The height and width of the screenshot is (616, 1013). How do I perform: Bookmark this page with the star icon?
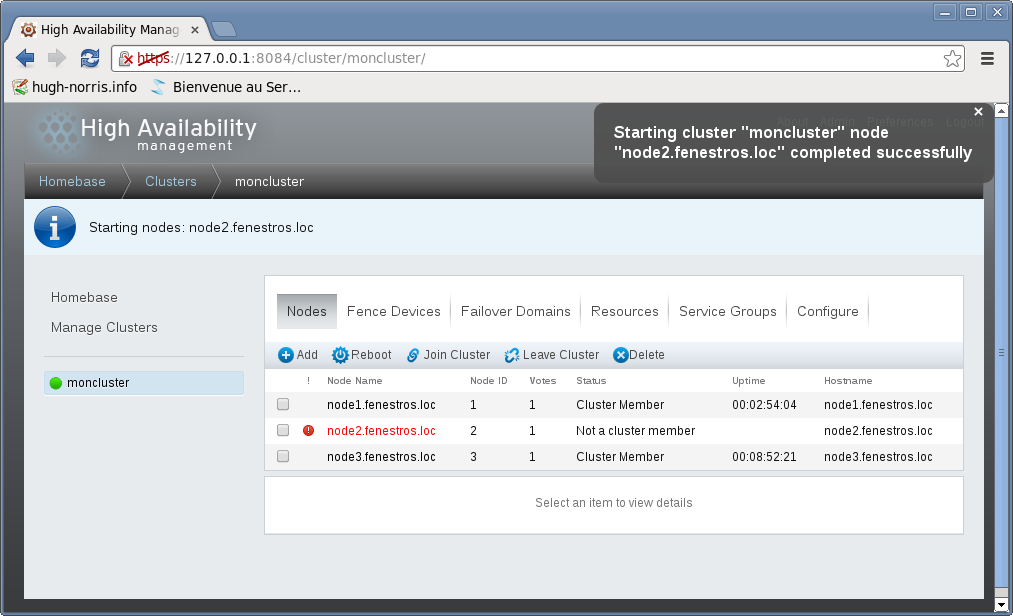click(952, 58)
